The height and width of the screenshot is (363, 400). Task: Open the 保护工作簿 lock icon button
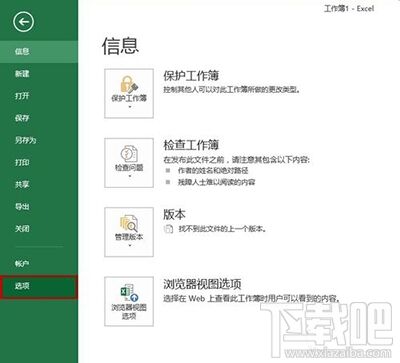(129, 93)
